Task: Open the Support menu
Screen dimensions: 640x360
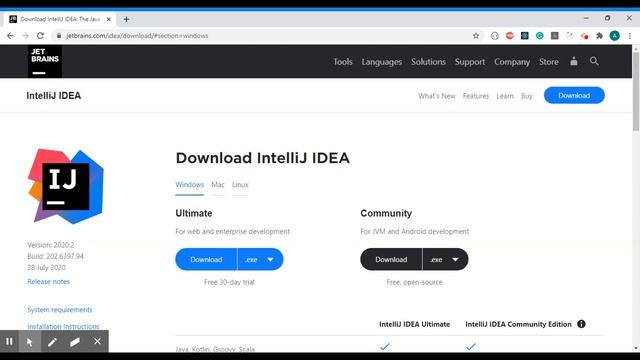Action: click(x=470, y=62)
